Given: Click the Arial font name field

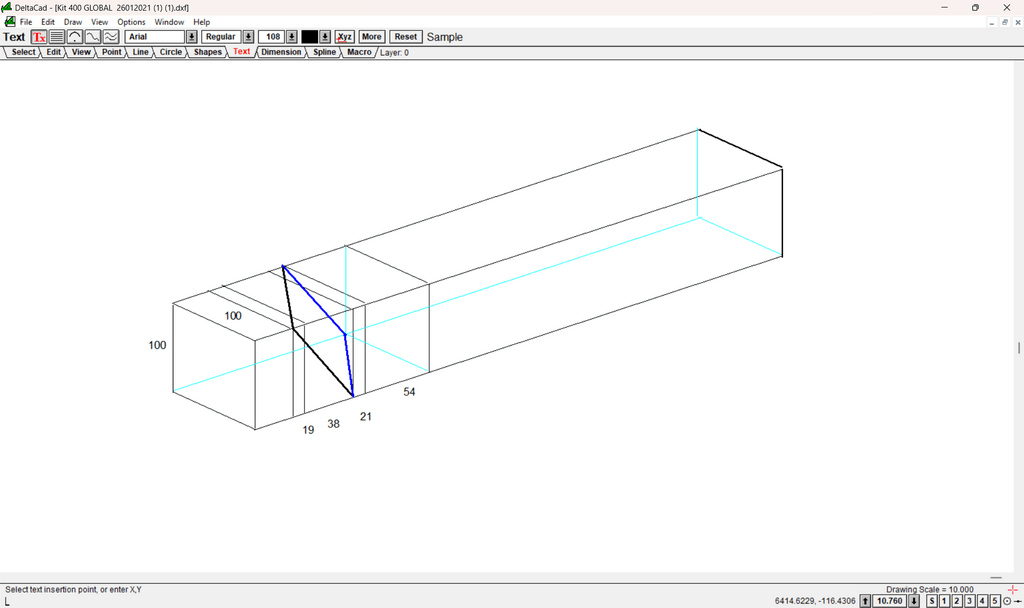Looking at the screenshot, I should [155, 37].
